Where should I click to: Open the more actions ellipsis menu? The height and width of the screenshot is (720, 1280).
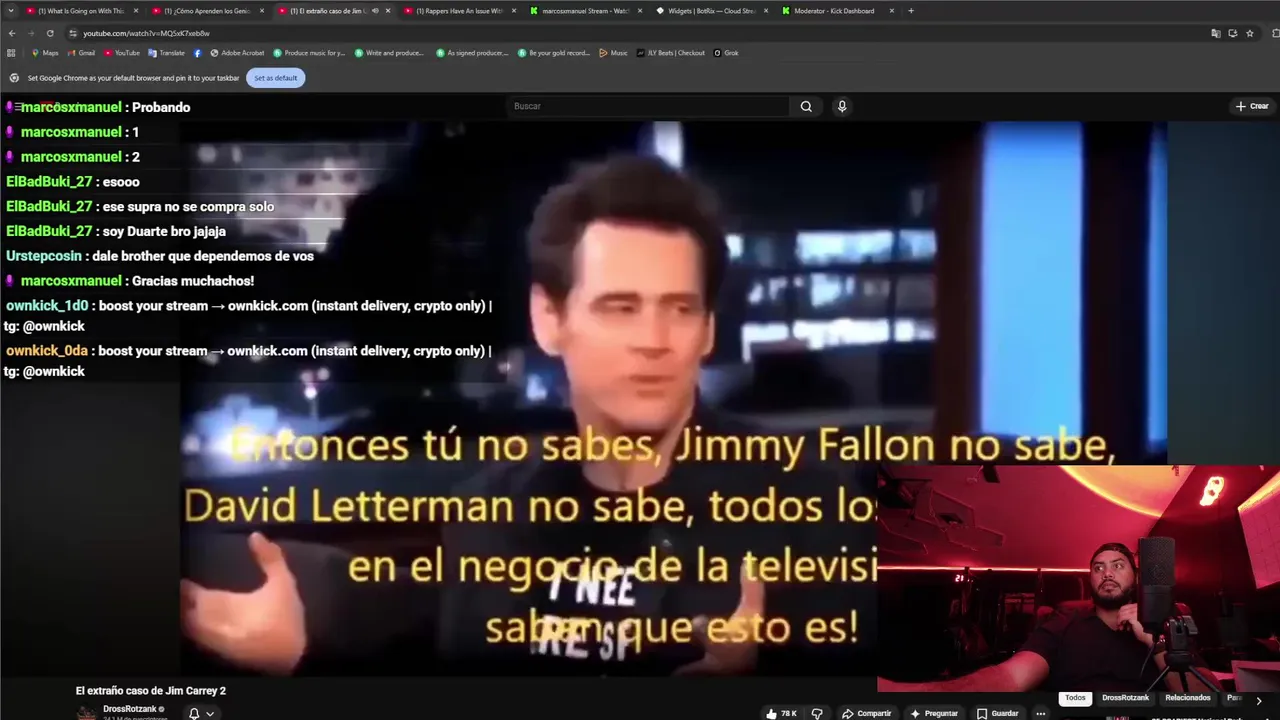click(1040, 713)
